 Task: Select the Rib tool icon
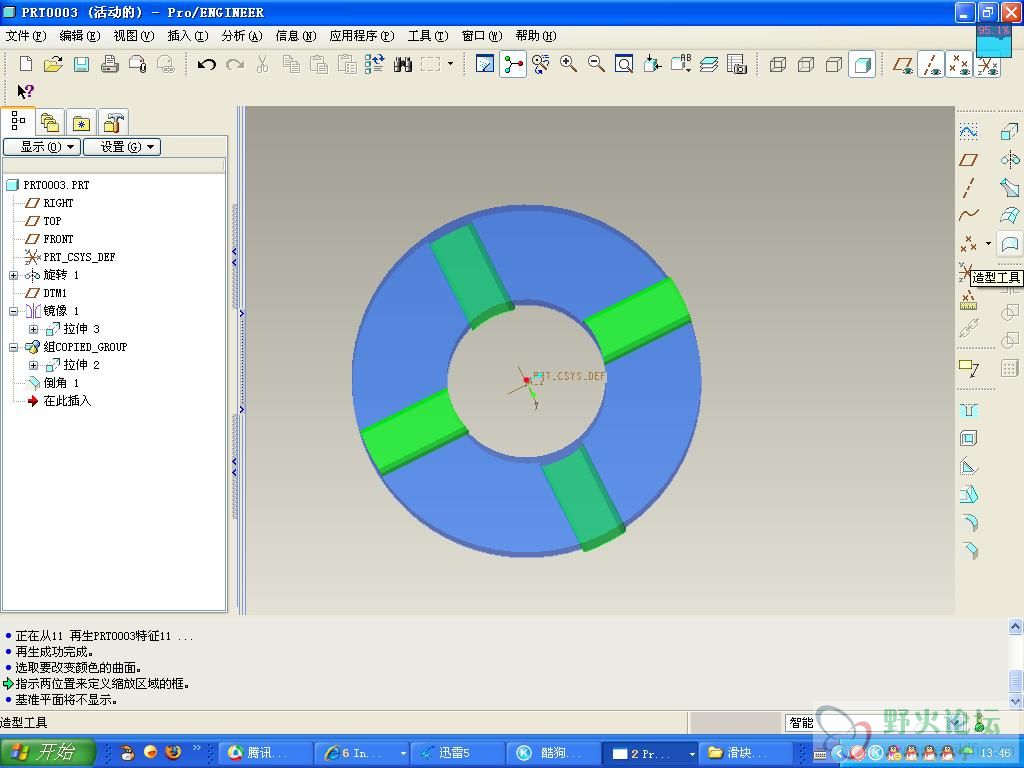(x=968, y=466)
